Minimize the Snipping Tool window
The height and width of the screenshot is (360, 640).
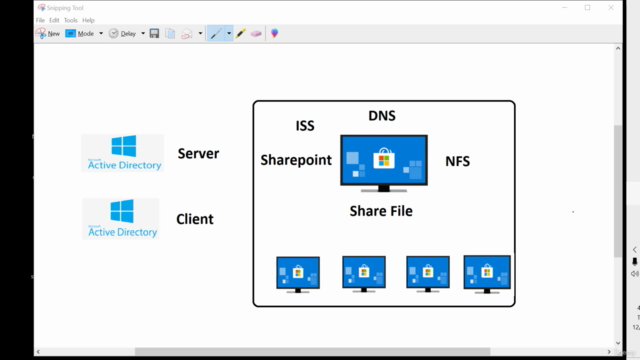tap(564, 8)
